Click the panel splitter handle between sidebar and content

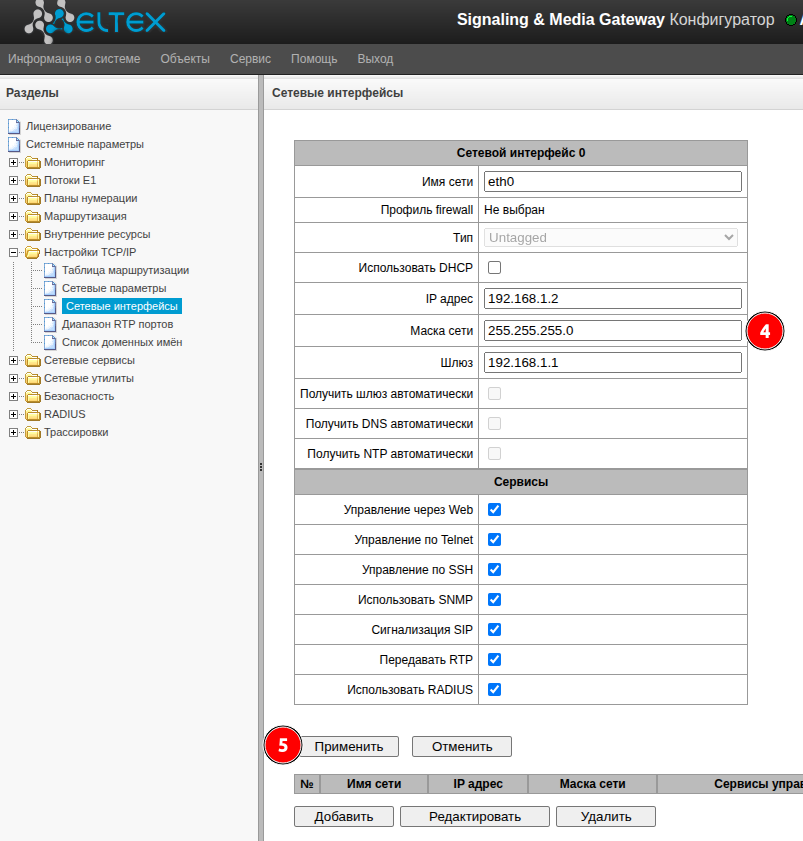point(261,466)
